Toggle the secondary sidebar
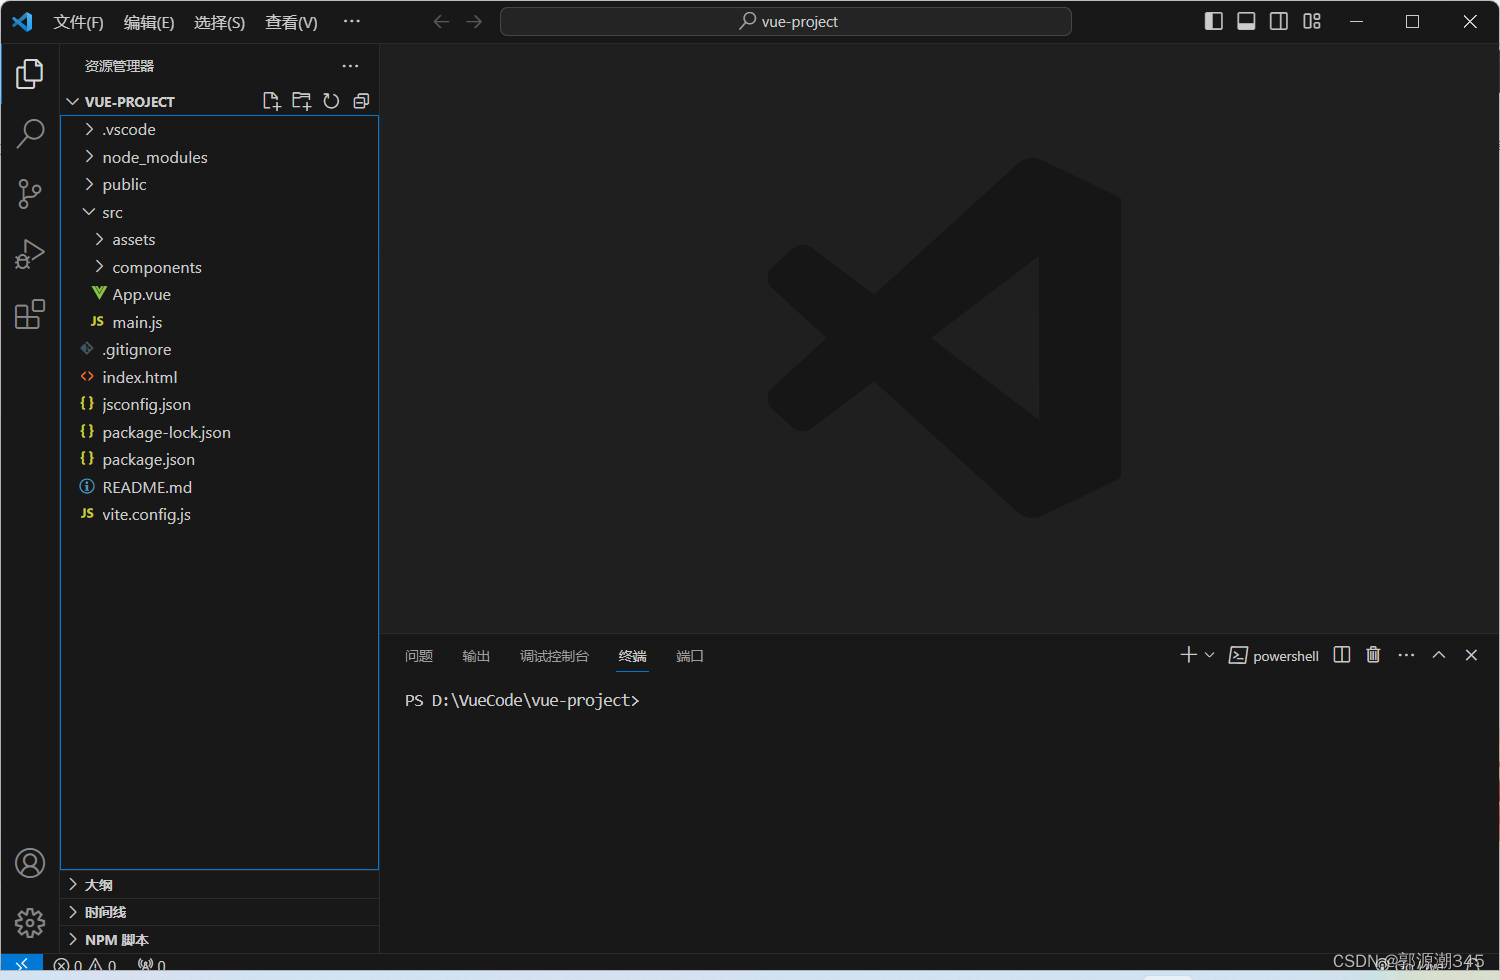The width and height of the screenshot is (1500, 980). pos(1278,20)
